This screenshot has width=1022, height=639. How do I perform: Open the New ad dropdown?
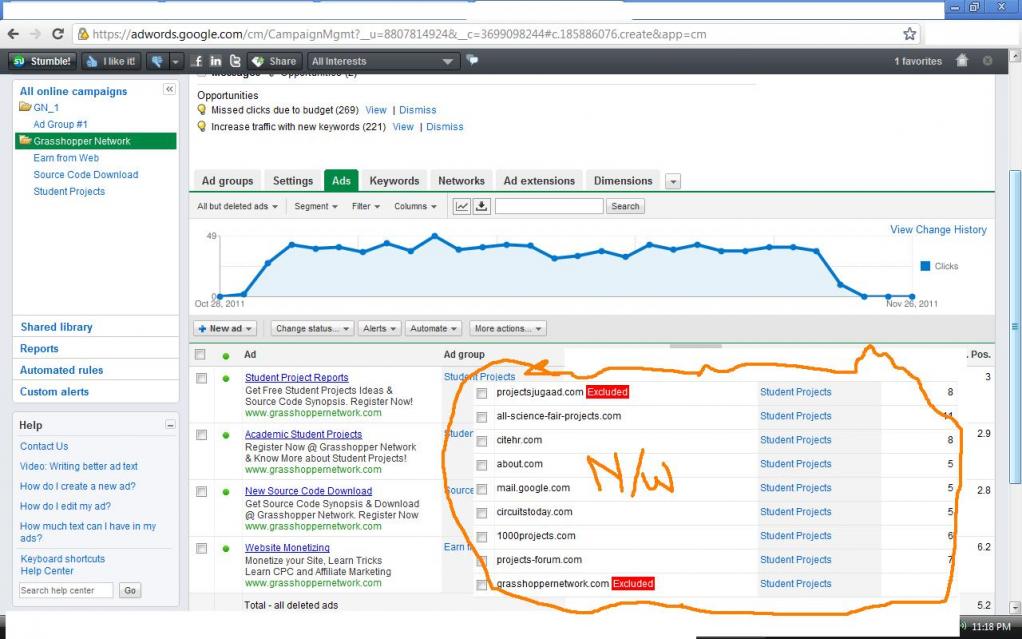click(x=225, y=329)
